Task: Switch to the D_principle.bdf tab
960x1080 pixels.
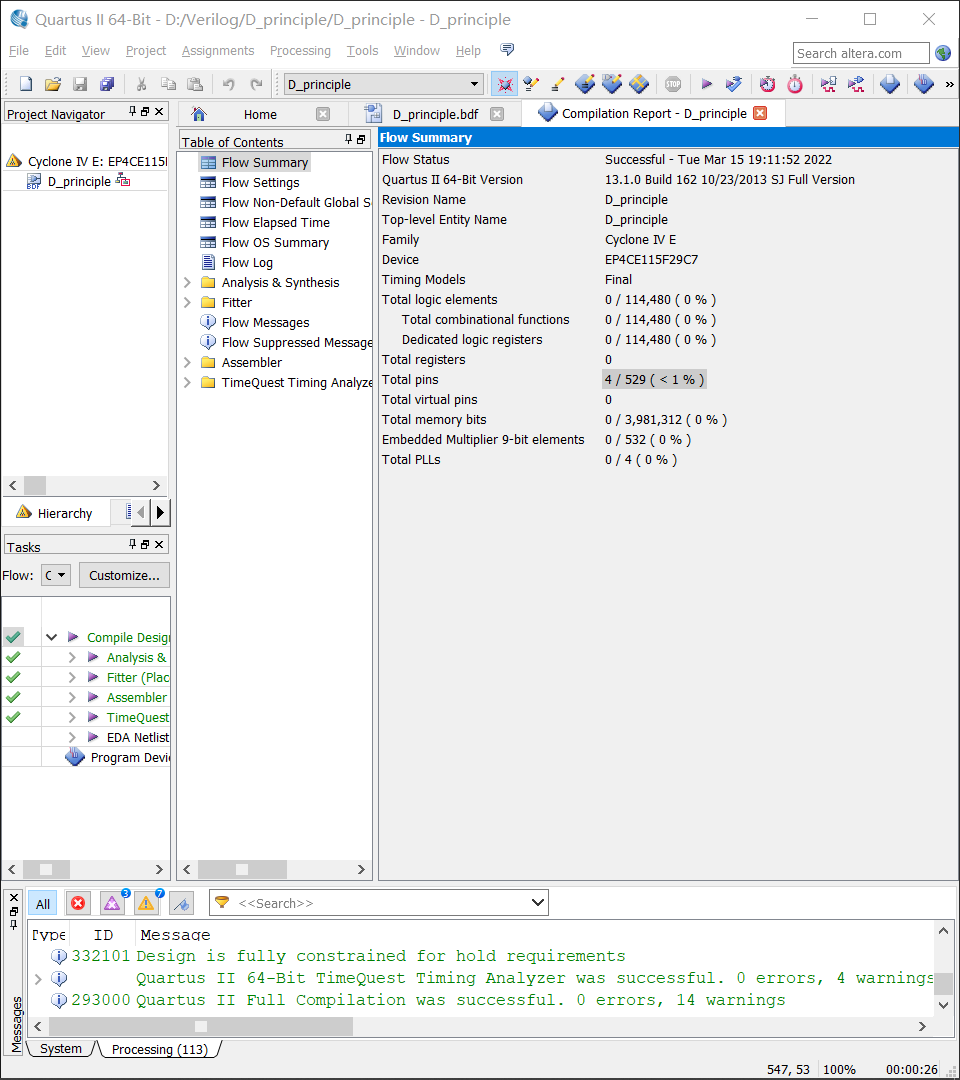Action: pos(435,114)
